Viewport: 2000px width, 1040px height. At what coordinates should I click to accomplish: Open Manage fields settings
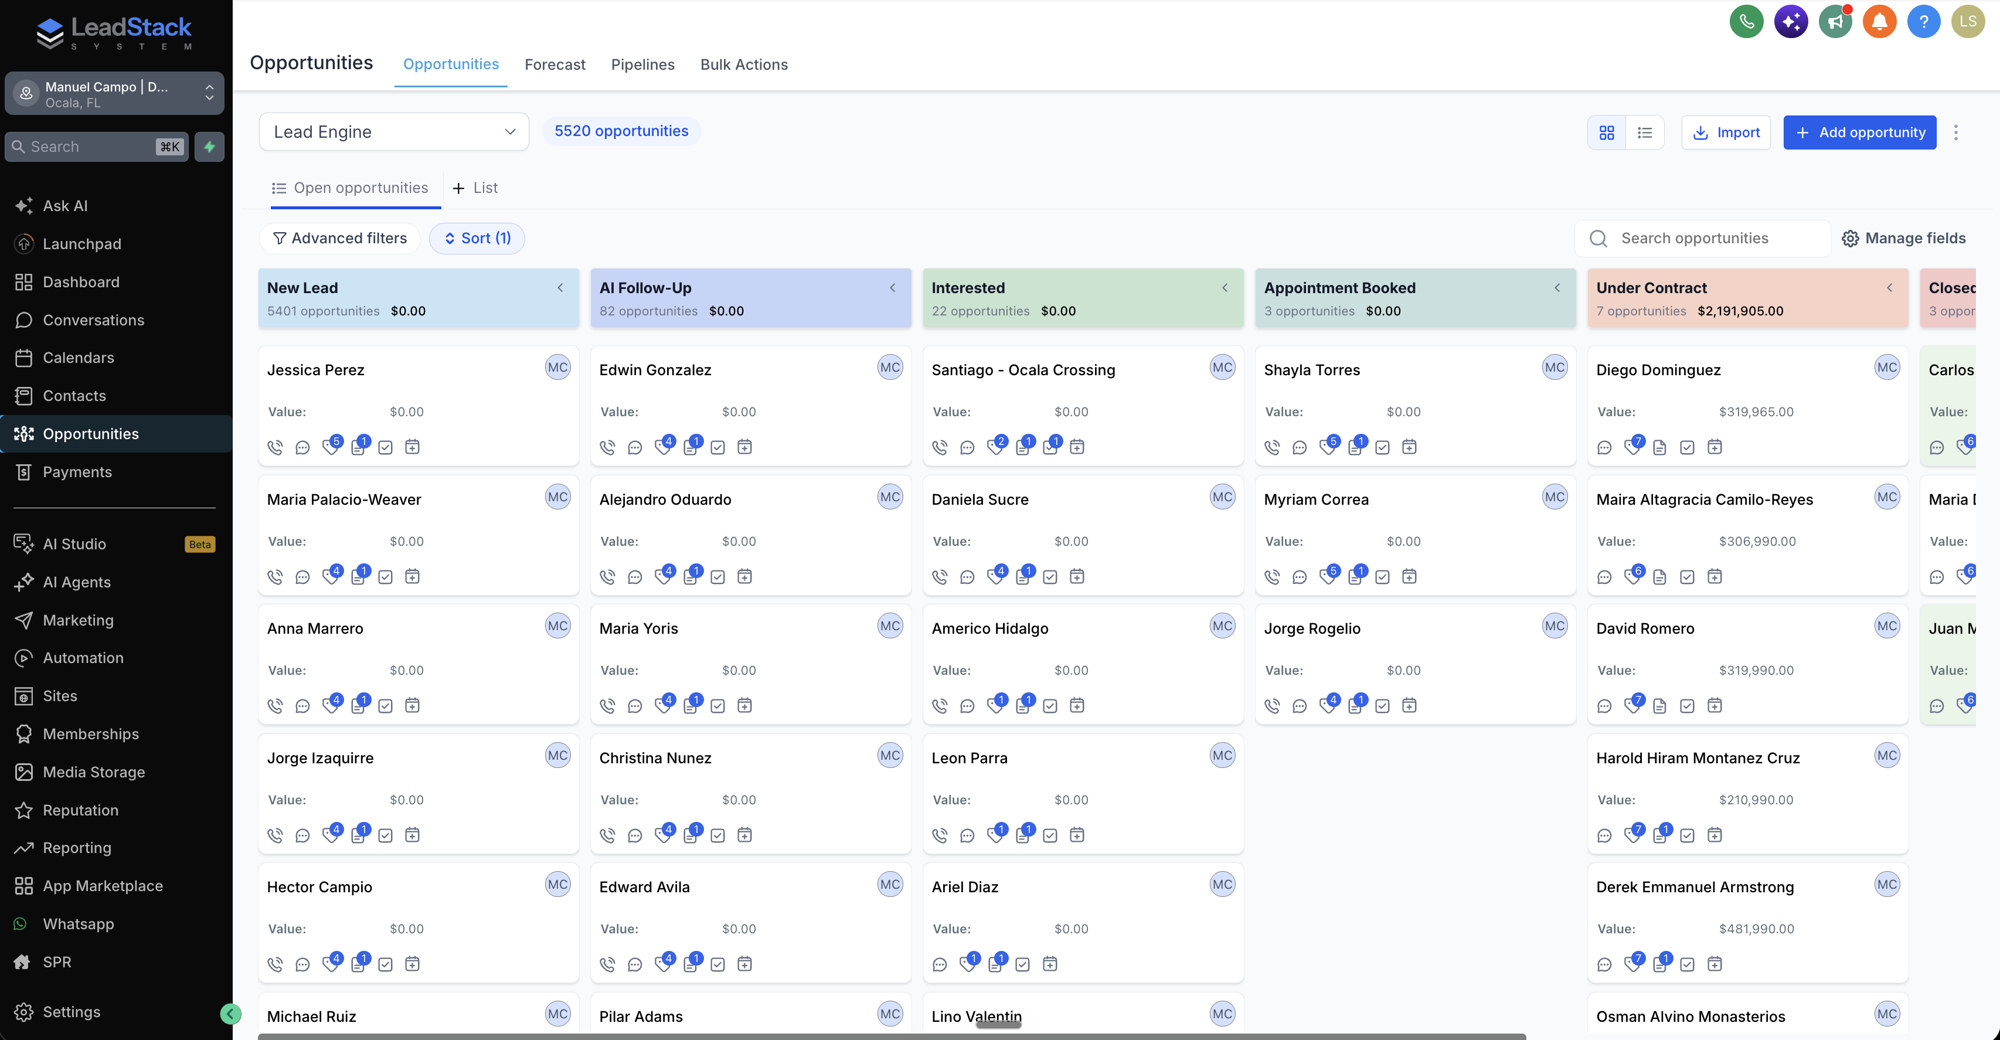click(x=1904, y=238)
